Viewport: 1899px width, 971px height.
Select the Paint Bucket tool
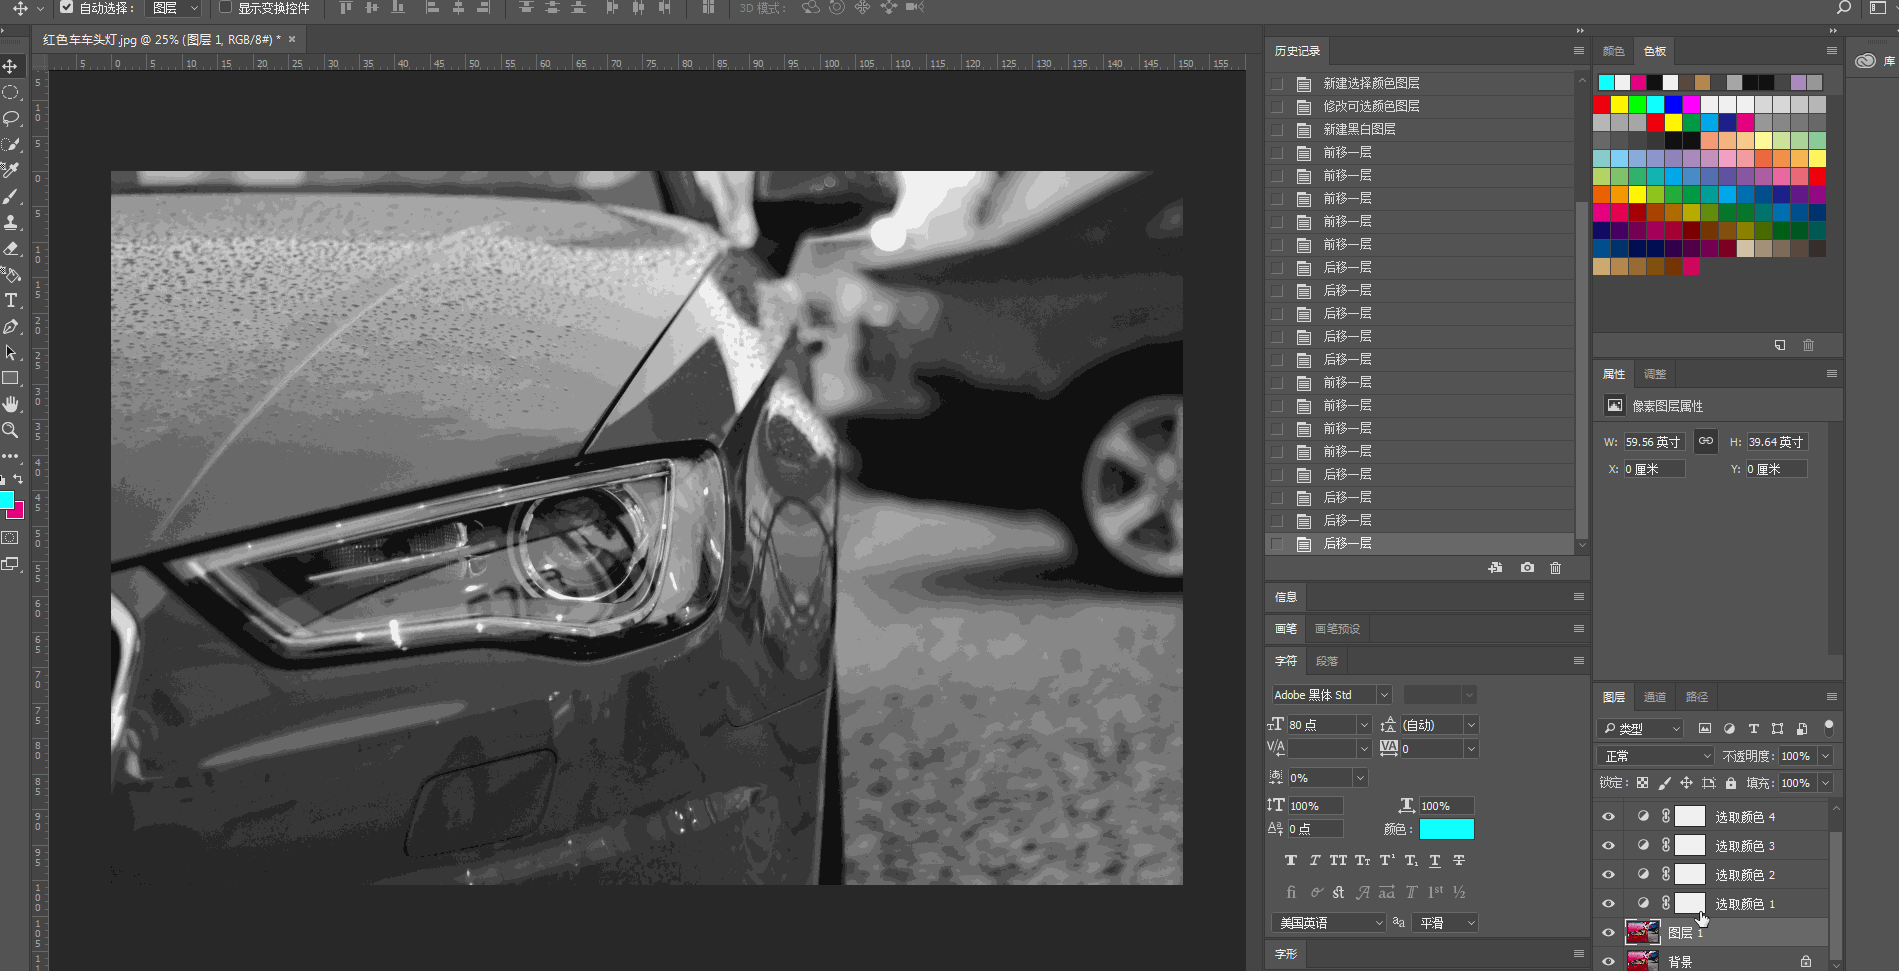click(x=11, y=274)
